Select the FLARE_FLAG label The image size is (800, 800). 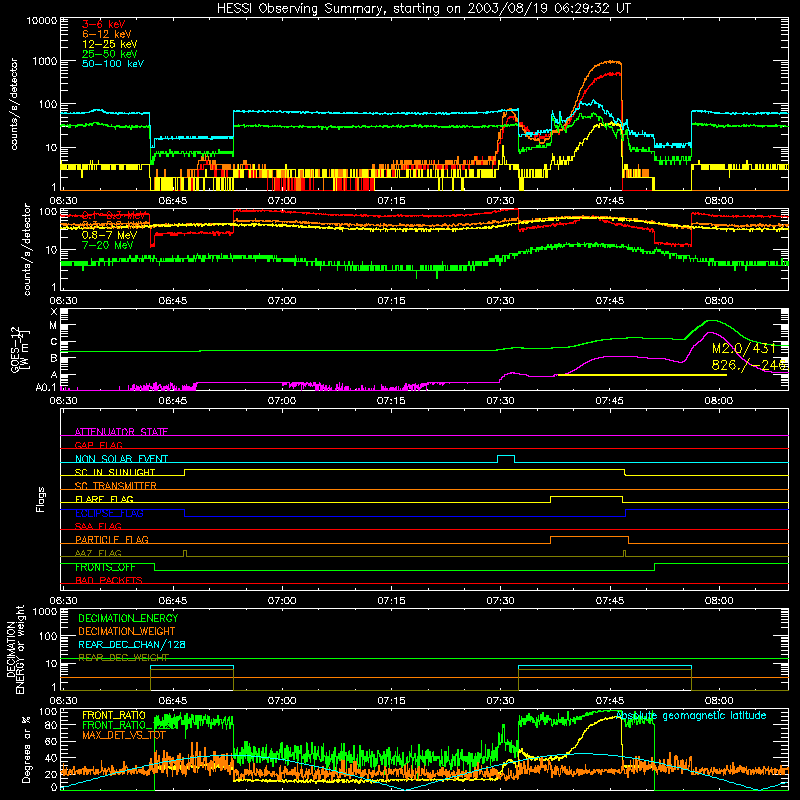(104, 499)
